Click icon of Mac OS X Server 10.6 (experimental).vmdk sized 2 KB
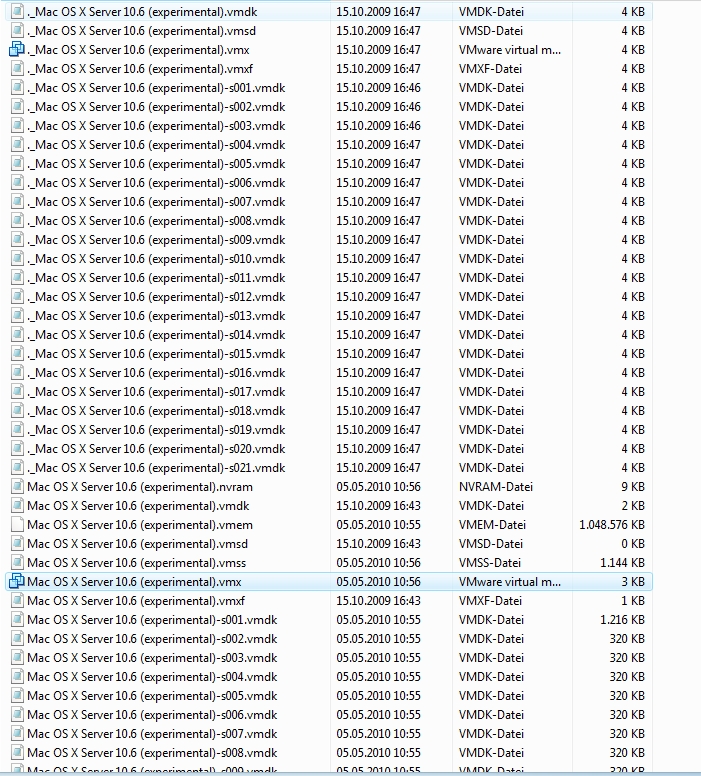Viewport: 701px width, 776px height. [x=17, y=506]
